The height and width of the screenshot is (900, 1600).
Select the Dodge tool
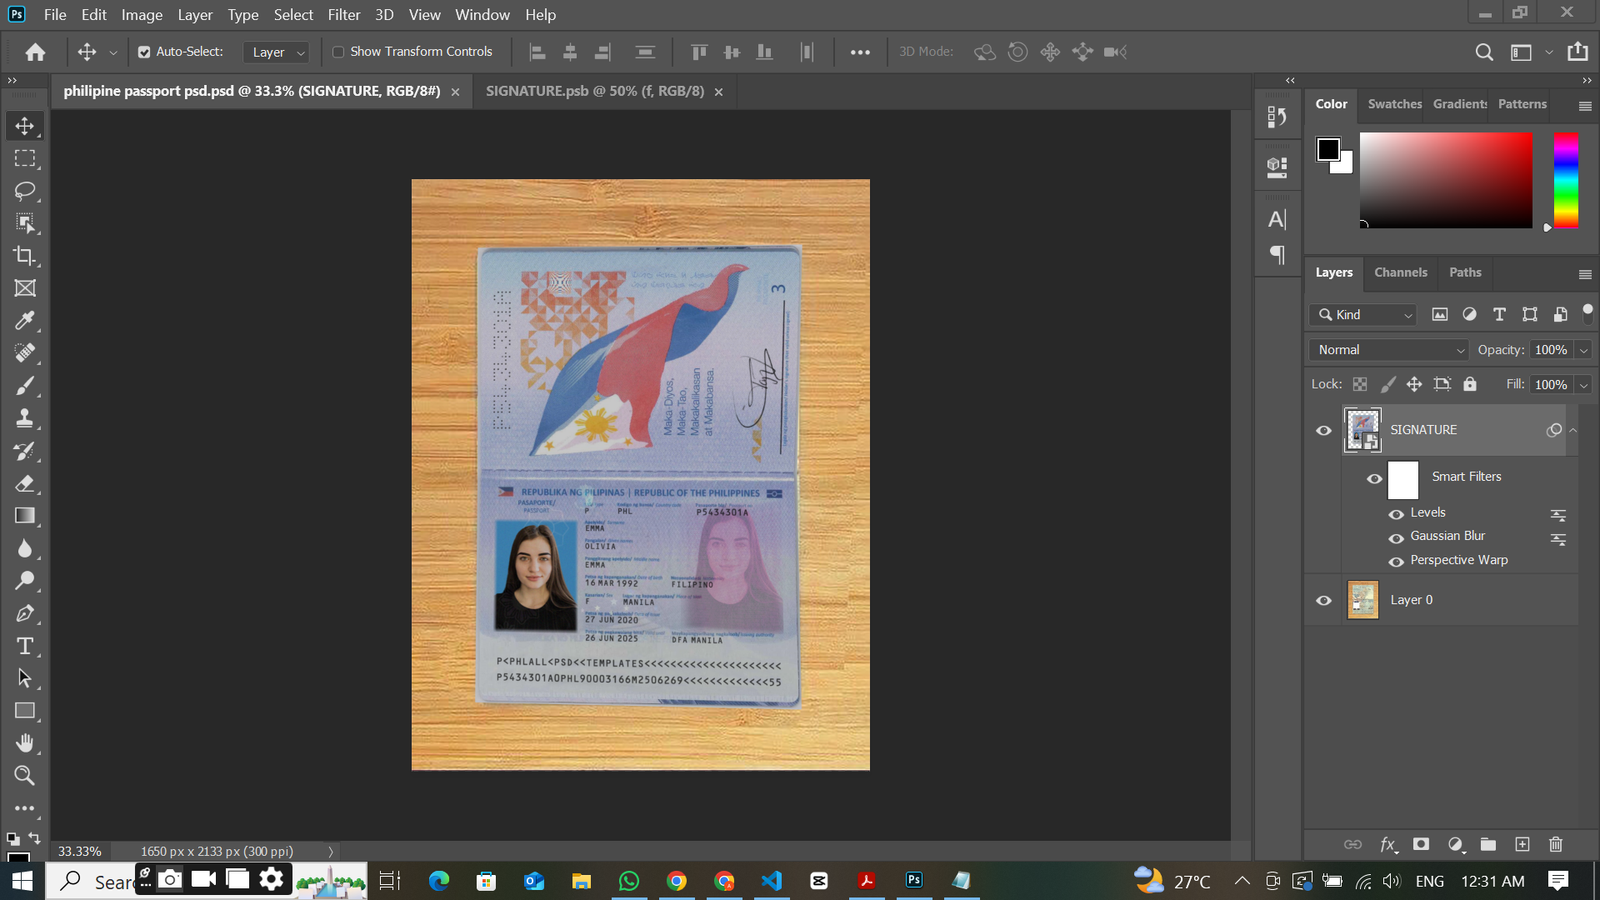[25, 581]
